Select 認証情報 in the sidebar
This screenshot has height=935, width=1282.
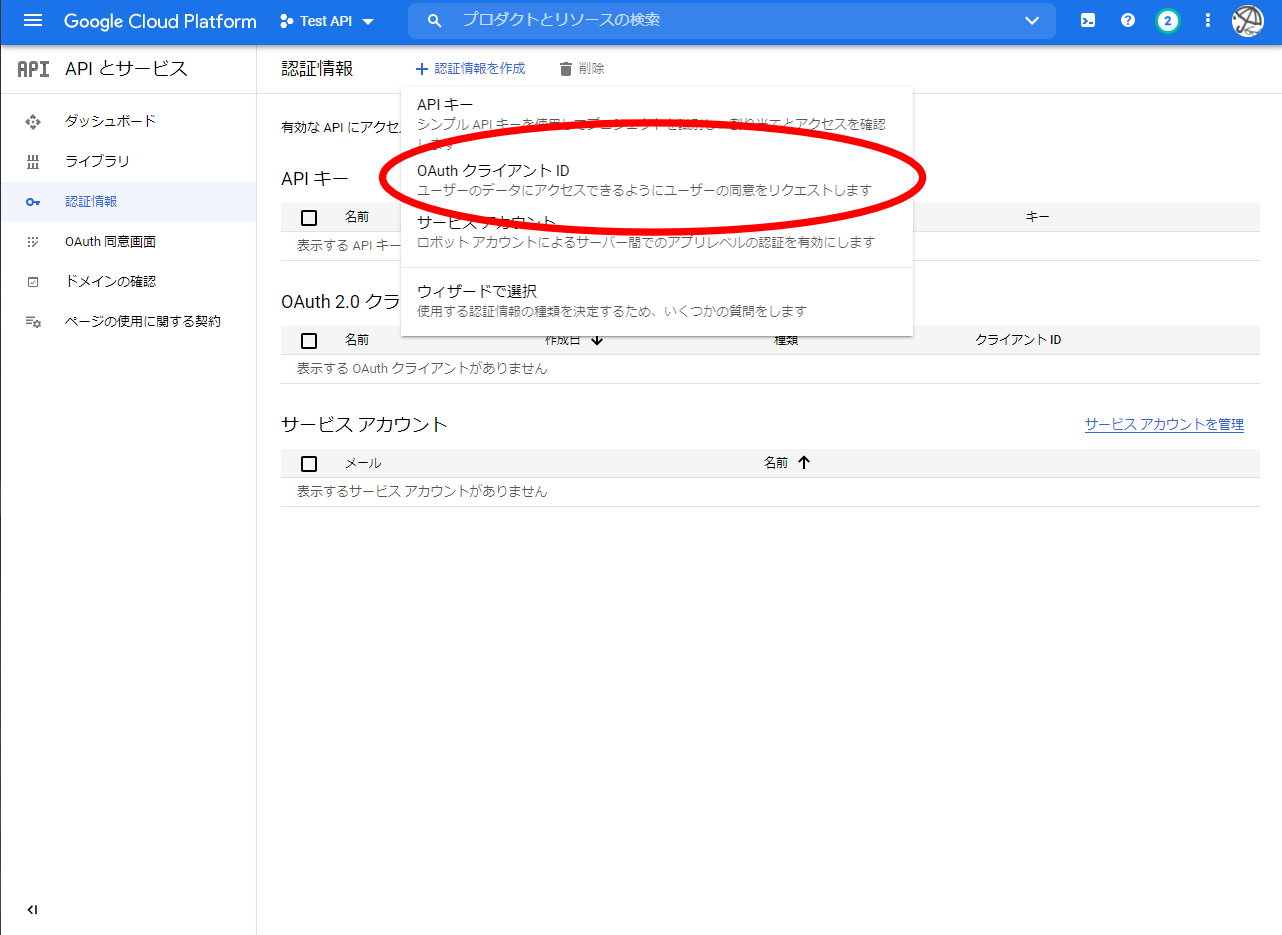(x=128, y=201)
